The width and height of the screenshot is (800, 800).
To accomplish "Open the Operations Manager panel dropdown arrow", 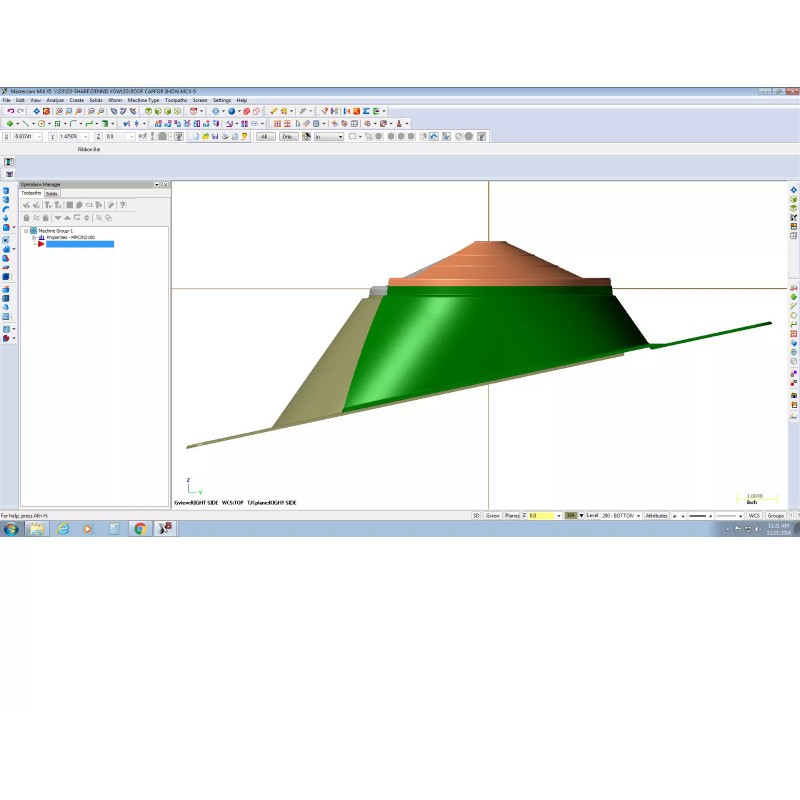I will click(157, 184).
